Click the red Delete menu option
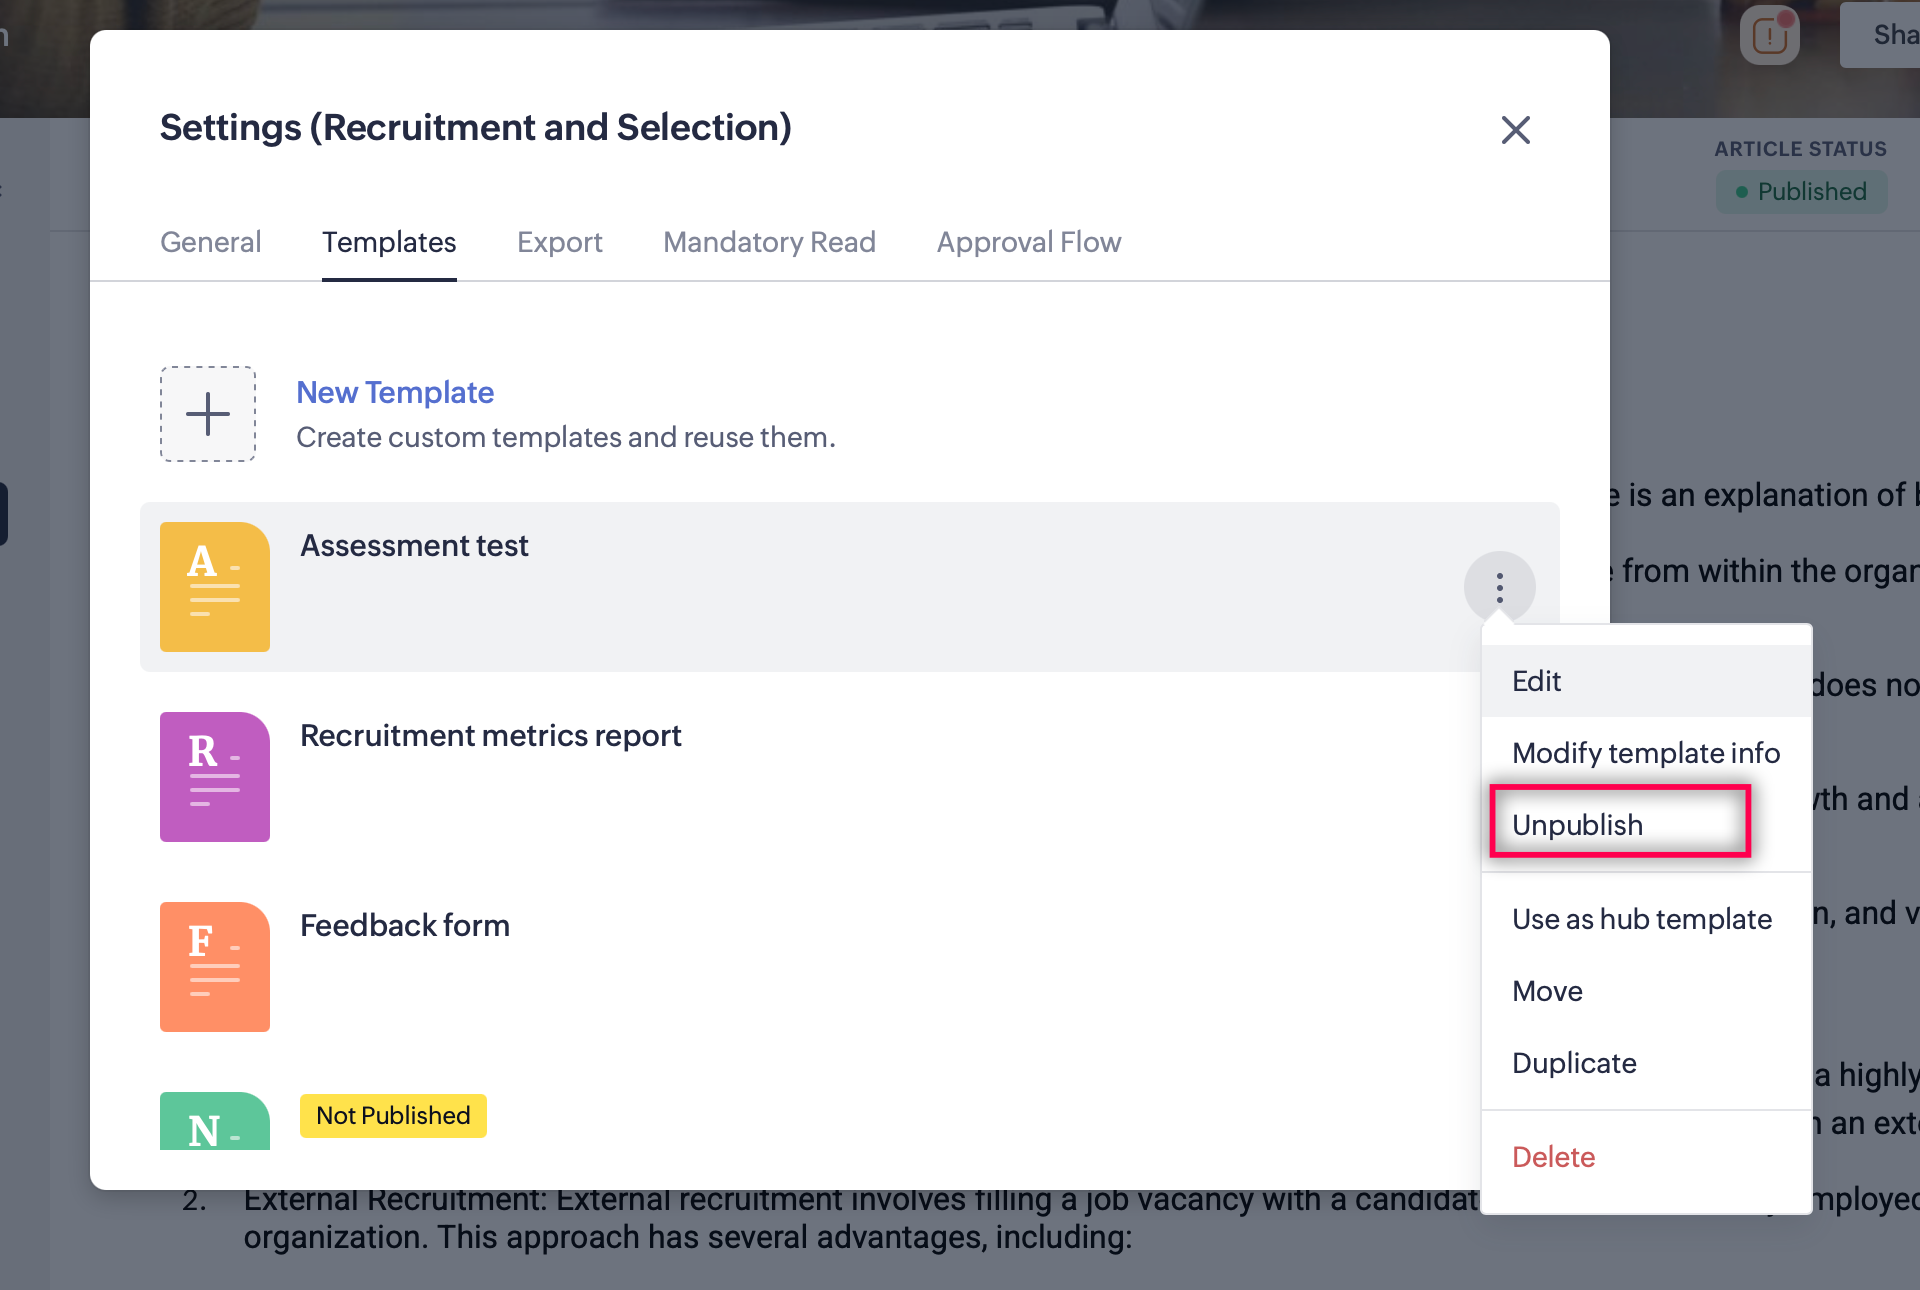Viewport: 1920px width, 1290px height. pyautogui.click(x=1553, y=1157)
